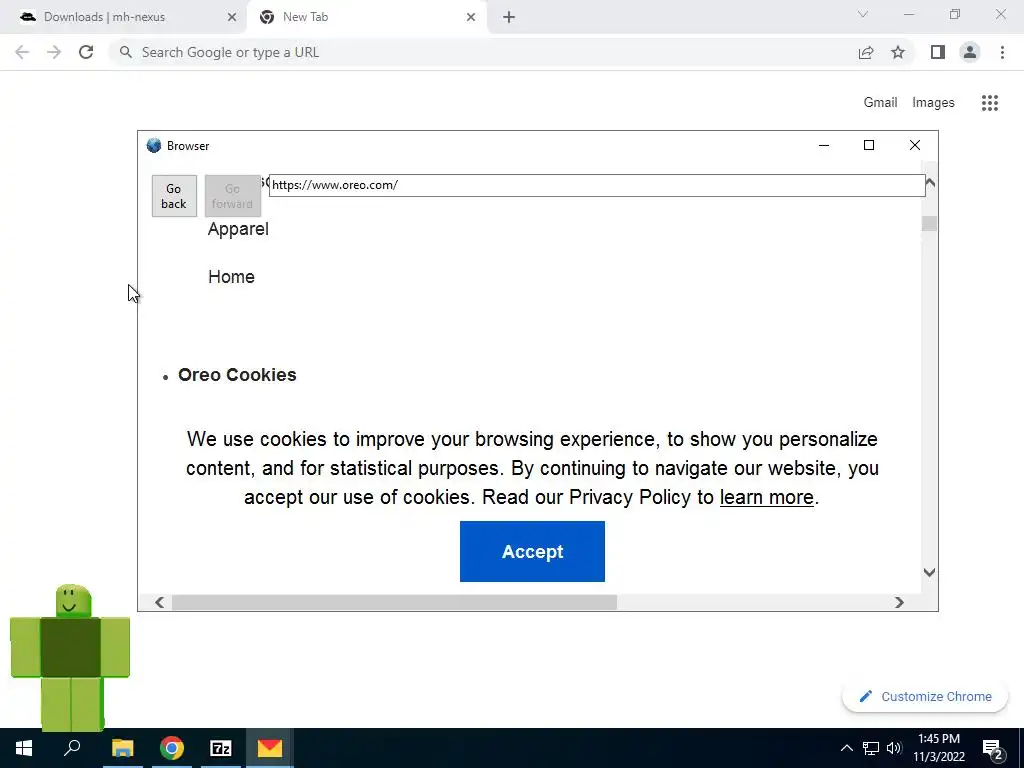
Task: Open Chrome side panel
Action: click(938, 52)
